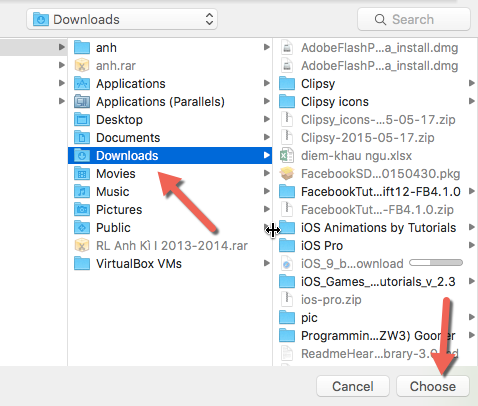478x406 pixels.
Task: Click the iOS_9_b download file icon
Action: click(x=287, y=263)
